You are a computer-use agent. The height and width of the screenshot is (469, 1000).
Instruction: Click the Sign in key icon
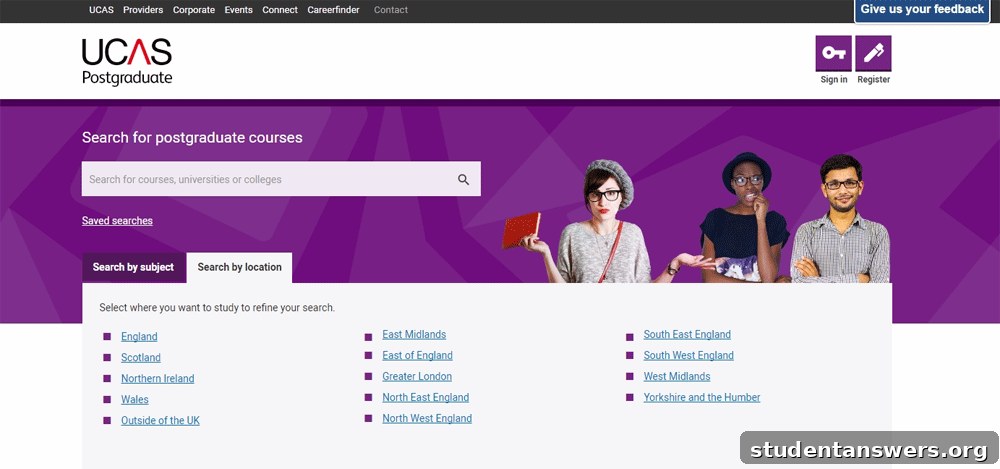pos(834,54)
